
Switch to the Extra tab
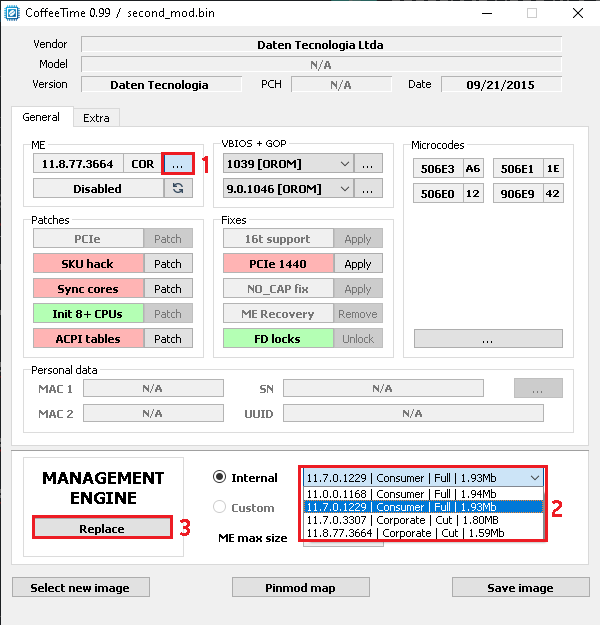click(x=97, y=118)
